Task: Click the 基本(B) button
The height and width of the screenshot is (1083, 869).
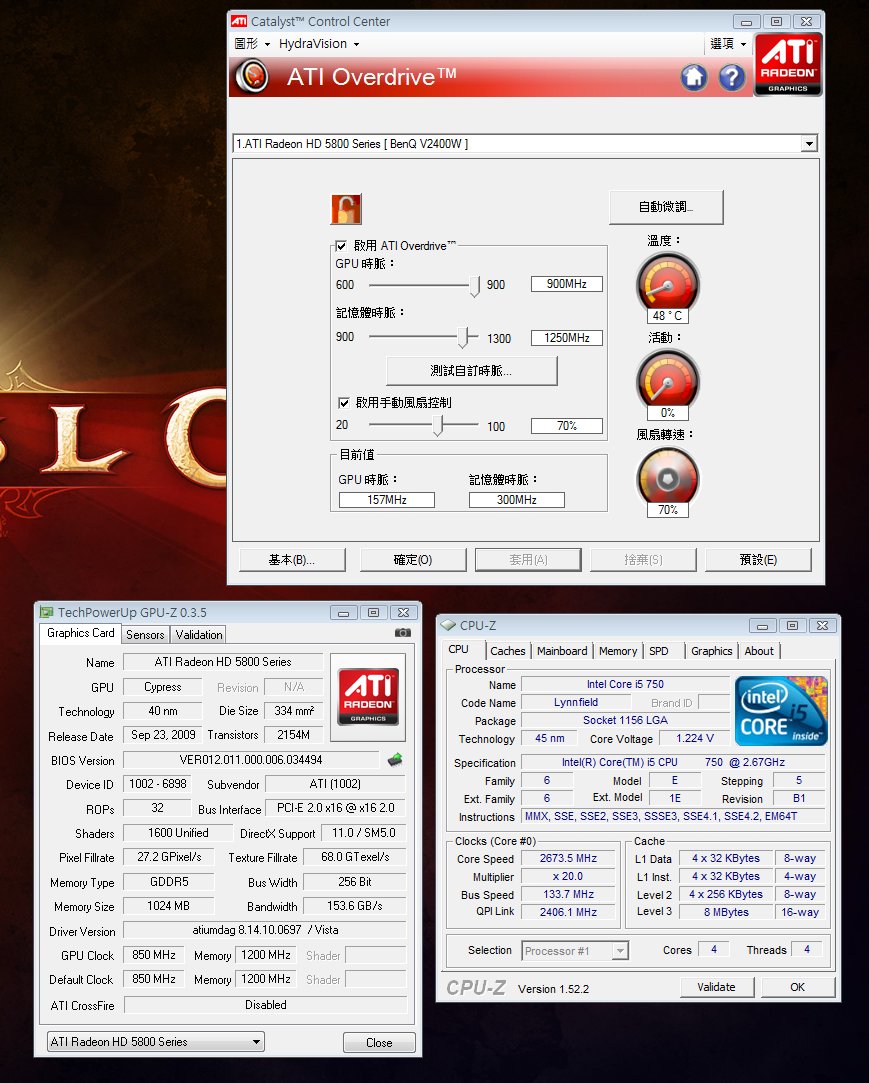Action: pyautogui.click(x=292, y=560)
